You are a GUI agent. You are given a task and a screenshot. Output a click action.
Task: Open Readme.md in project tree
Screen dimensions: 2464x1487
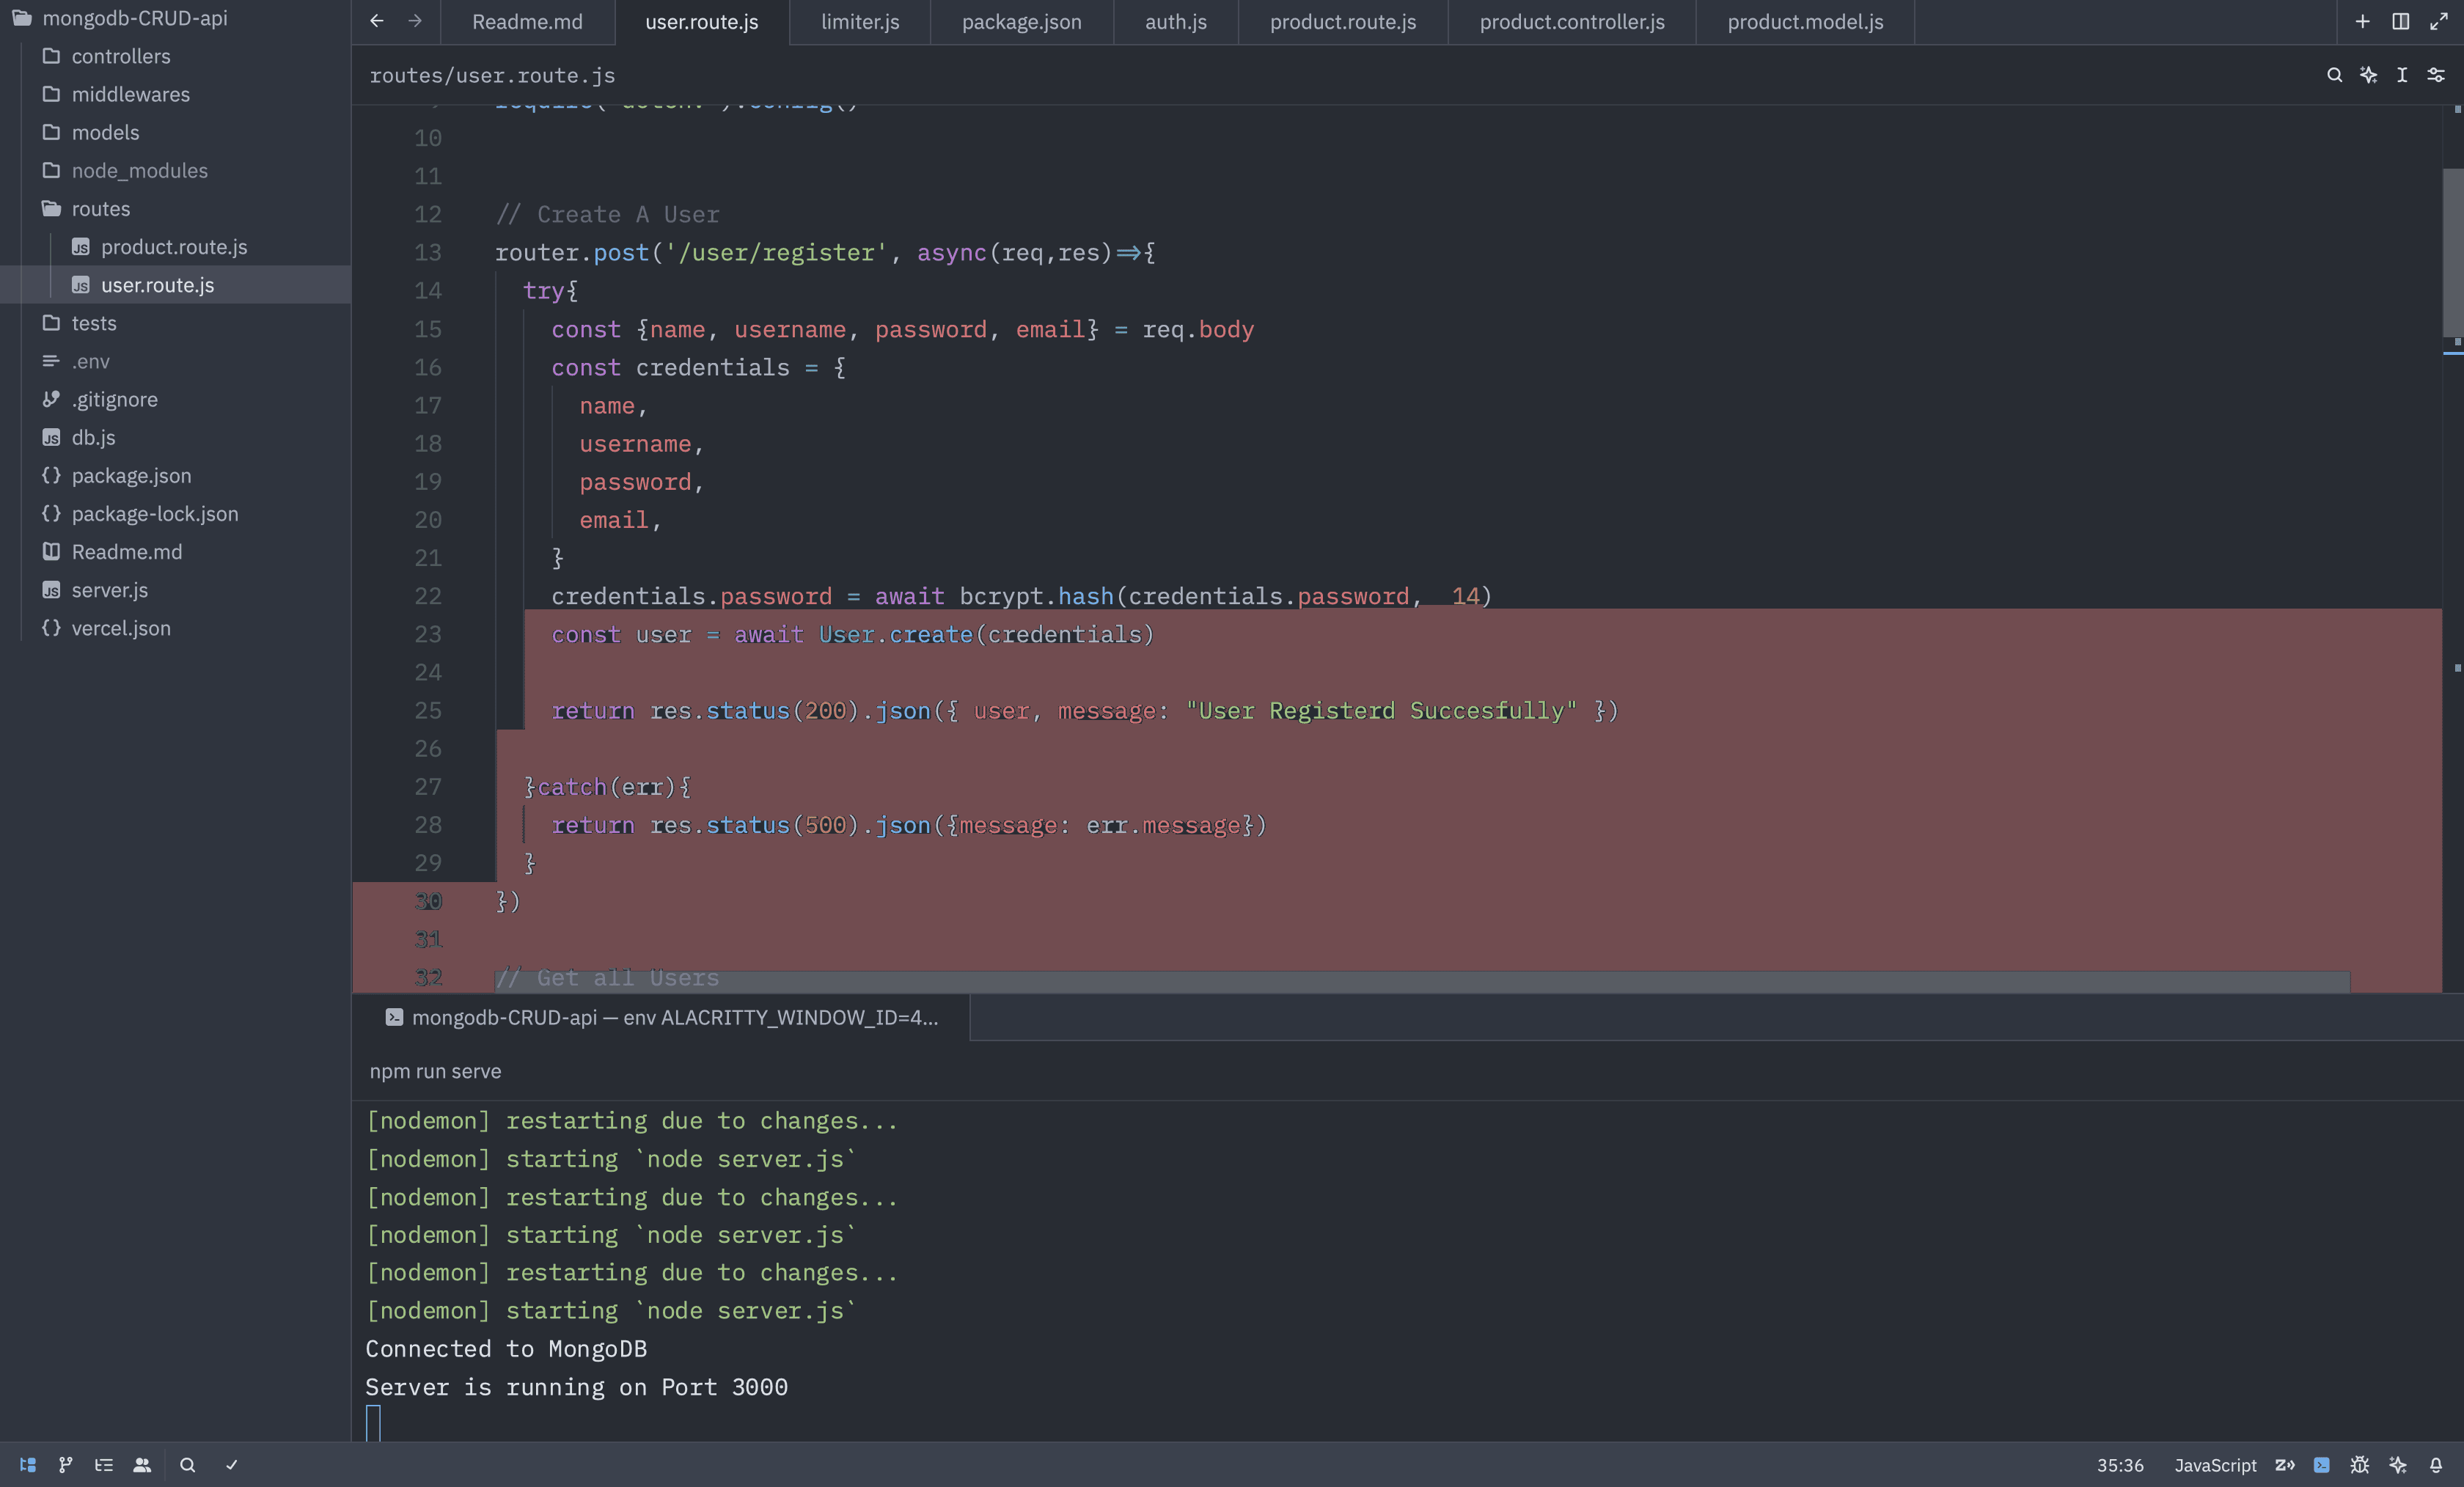coord(175,552)
